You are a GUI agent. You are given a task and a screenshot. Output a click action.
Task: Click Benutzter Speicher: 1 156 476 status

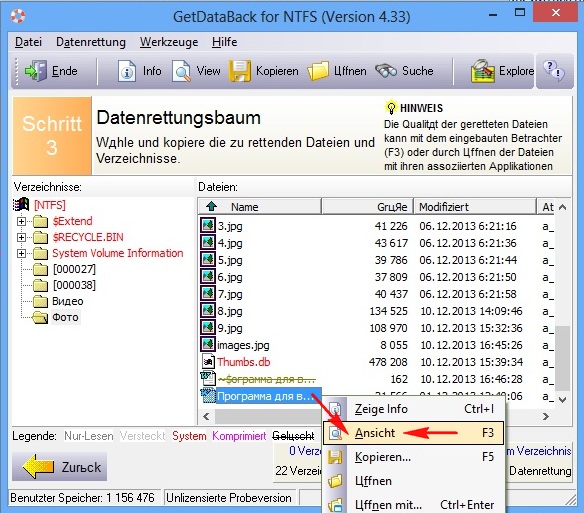coord(82,498)
